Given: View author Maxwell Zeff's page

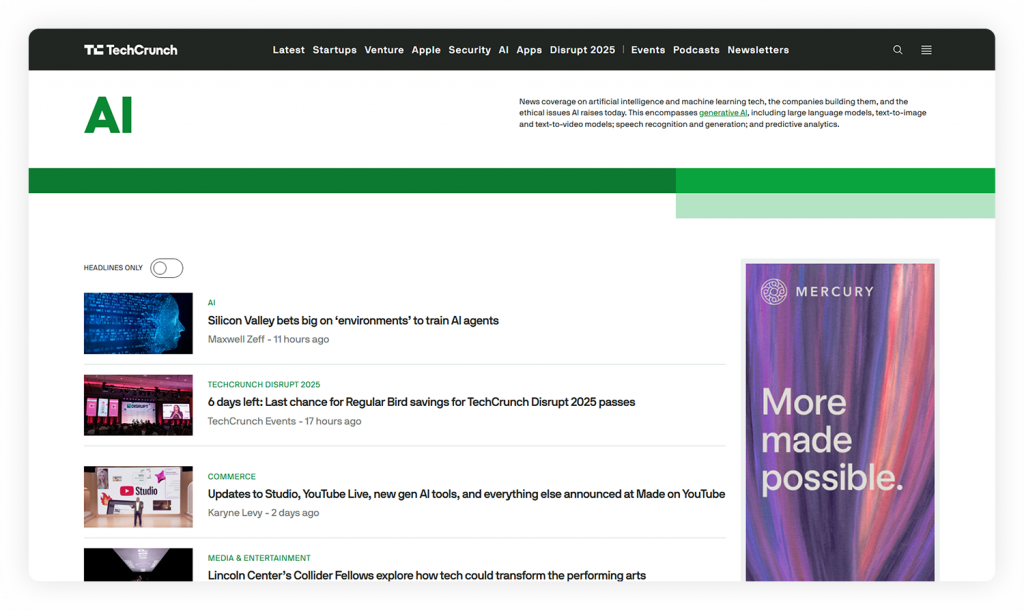Looking at the screenshot, I should pos(236,339).
